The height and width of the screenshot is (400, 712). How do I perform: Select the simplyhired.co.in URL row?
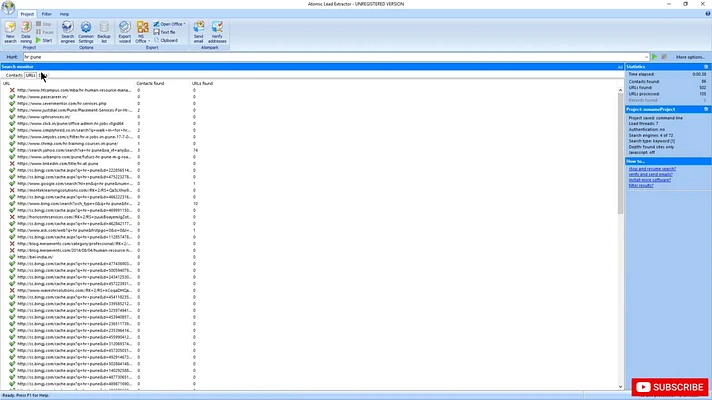point(74,130)
